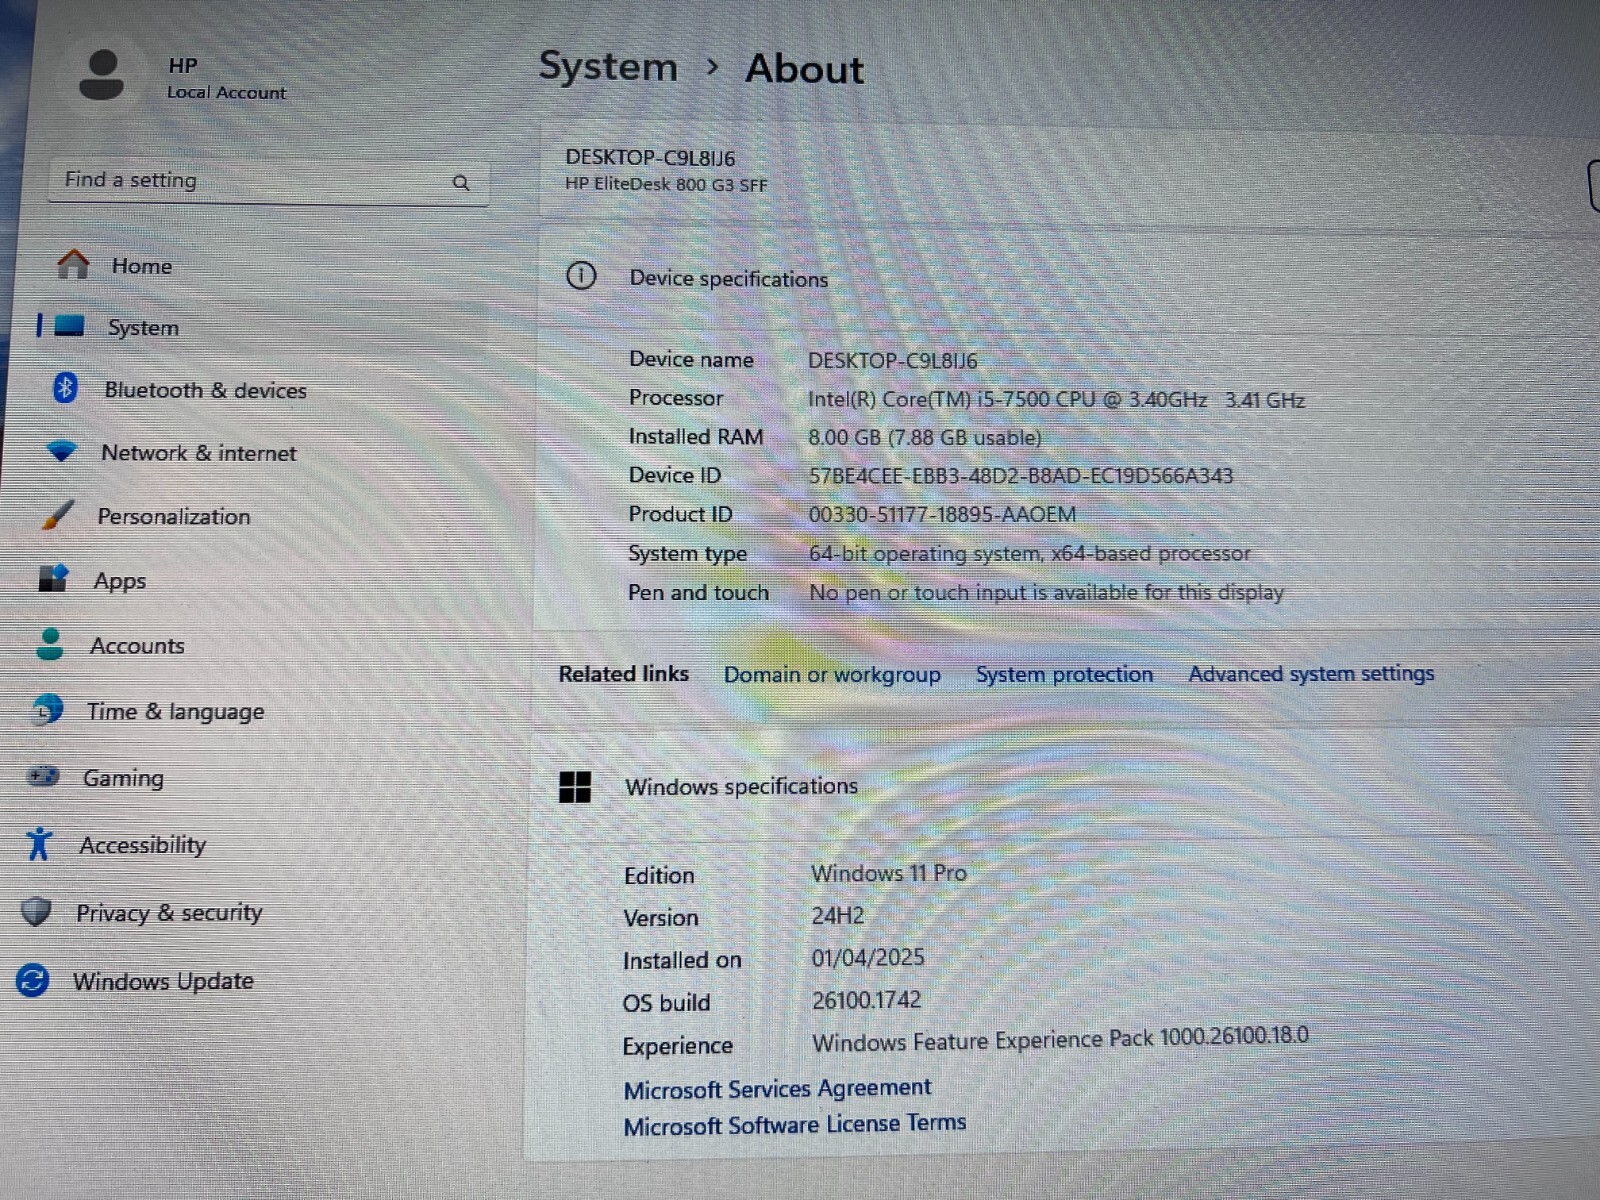The image size is (1600, 1200).
Task: Click the Bluetooth icon in sidebar
Action: pos(65,388)
